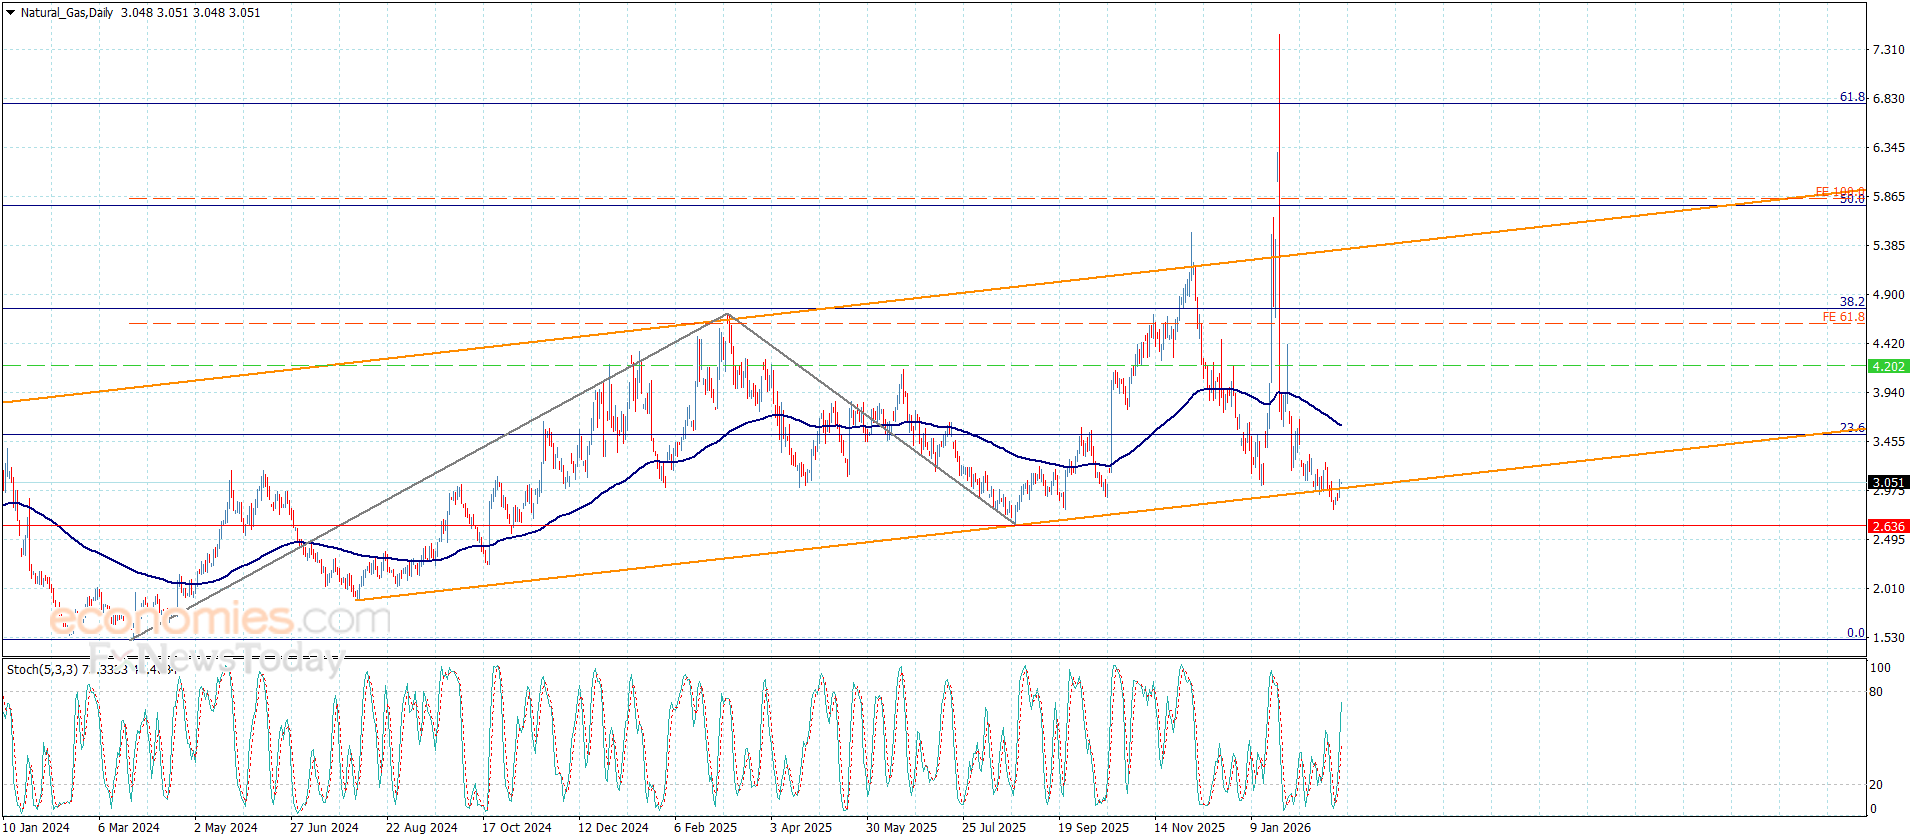Select the 6 Feb 2025 date label
The image size is (1916, 840).
[705, 827]
